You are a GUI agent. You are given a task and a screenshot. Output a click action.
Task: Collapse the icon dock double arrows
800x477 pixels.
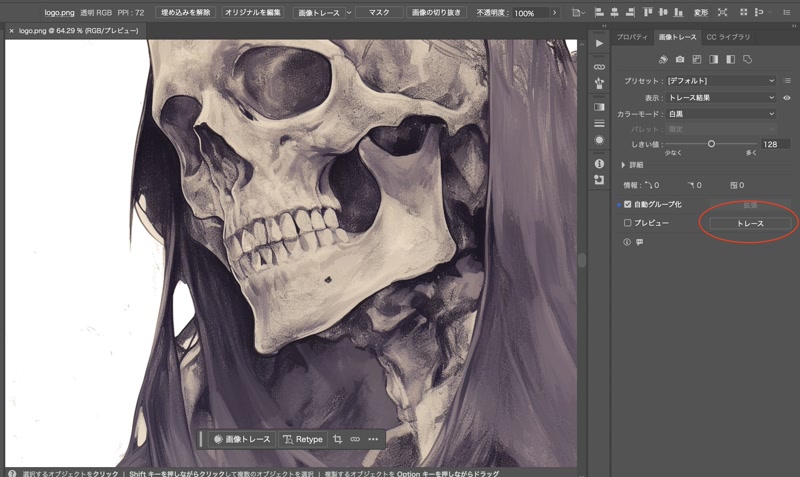(604, 26)
